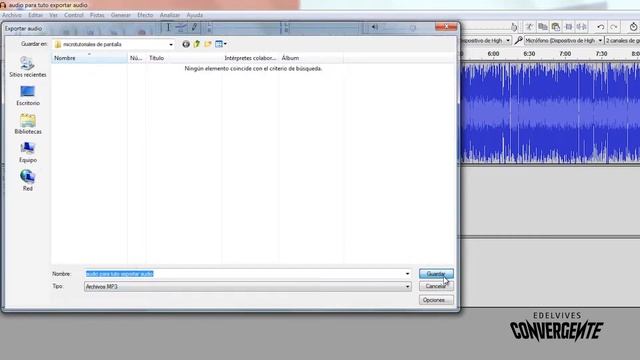Open Editar menu in Audacity window

(36, 15)
